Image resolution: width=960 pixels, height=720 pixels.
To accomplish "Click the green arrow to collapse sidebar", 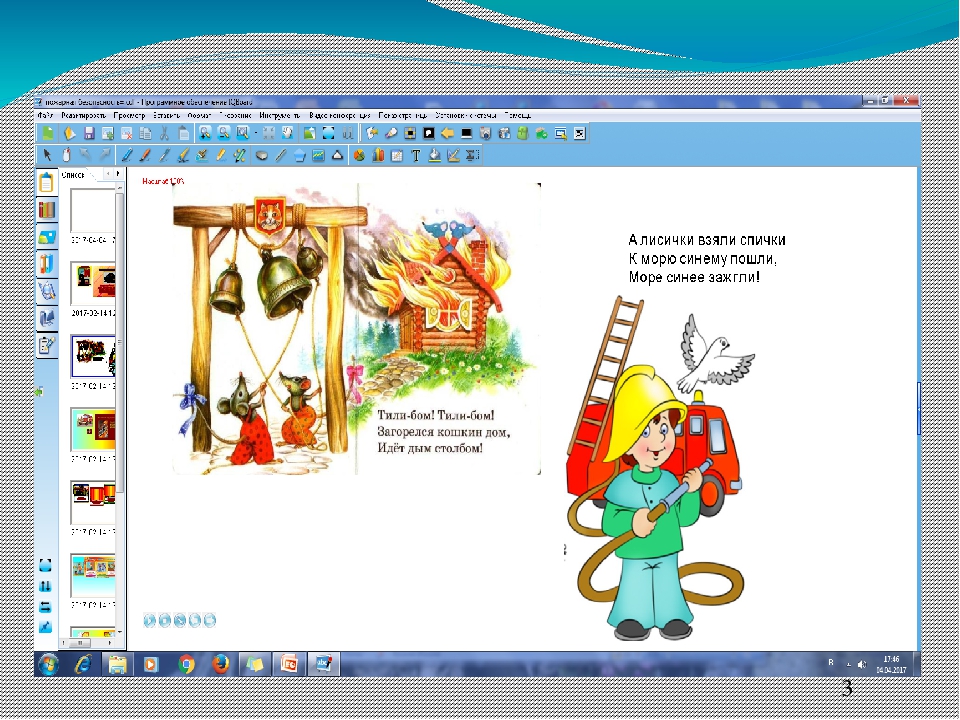I will click(39, 391).
